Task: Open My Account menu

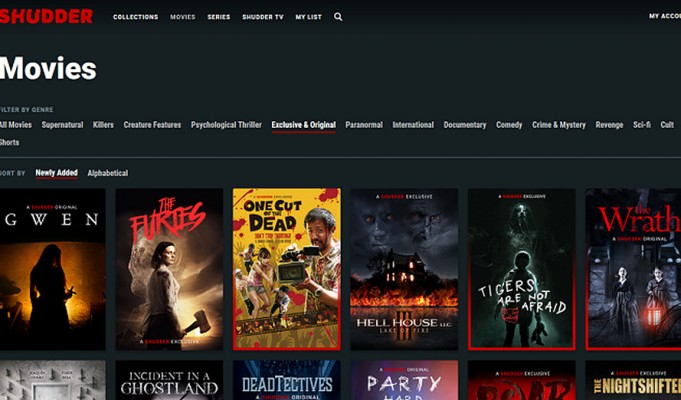Action: [x=665, y=16]
